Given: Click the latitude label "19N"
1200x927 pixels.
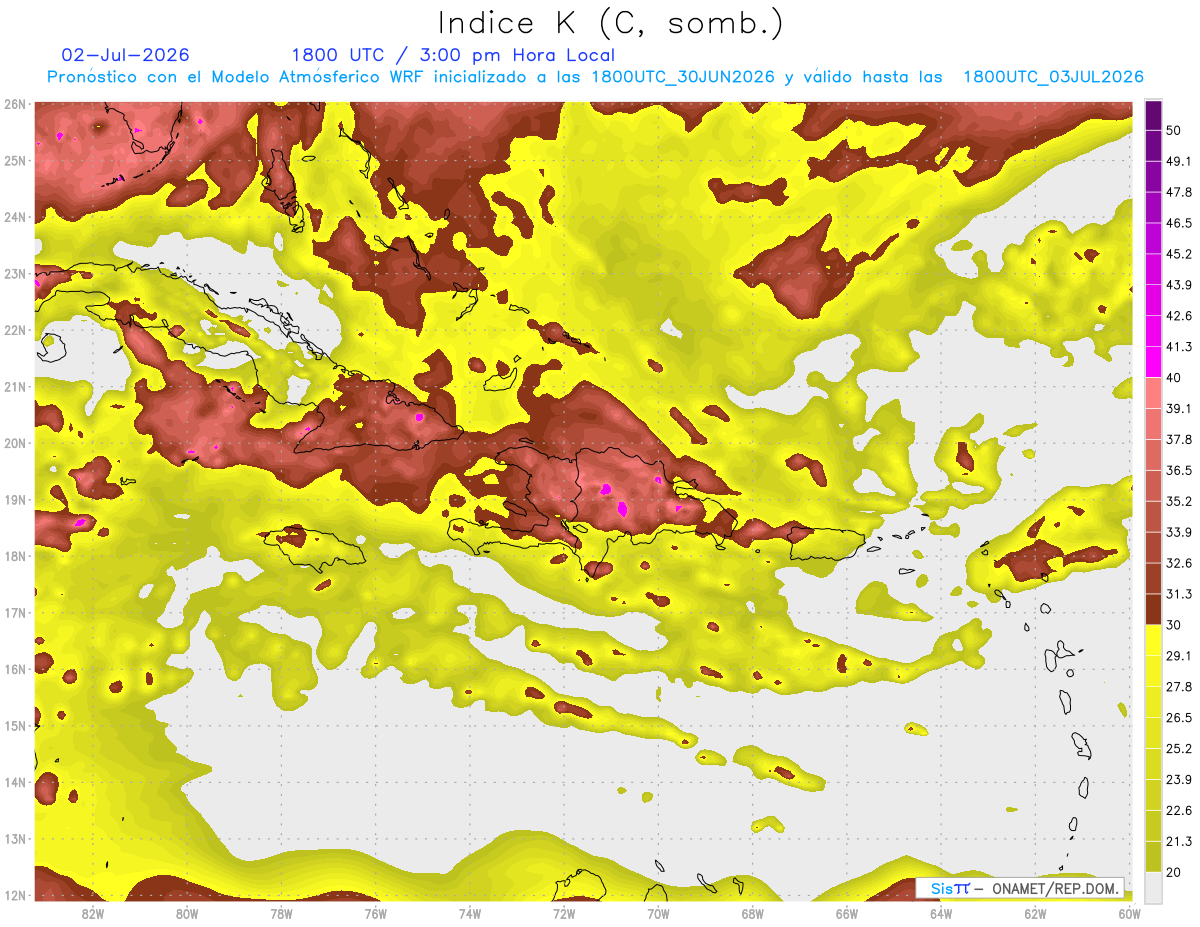Looking at the screenshot, I should click(14, 500).
